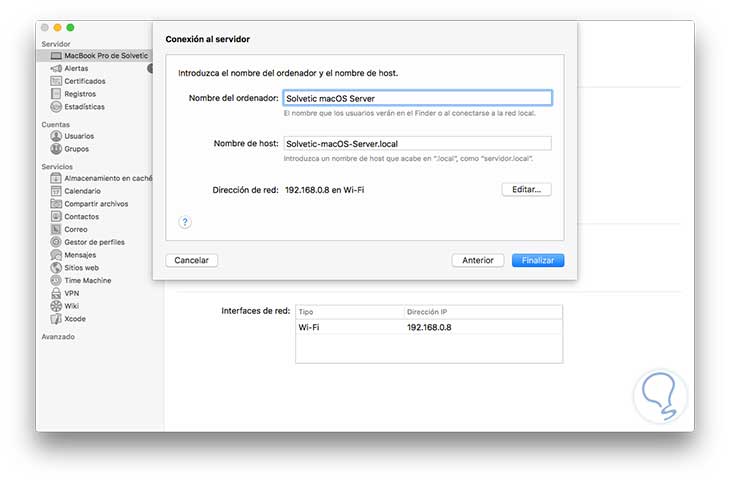This screenshot has width=730, height=483.
Task: Expand the Avanzado sidebar section
Action: (x=59, y=337)
